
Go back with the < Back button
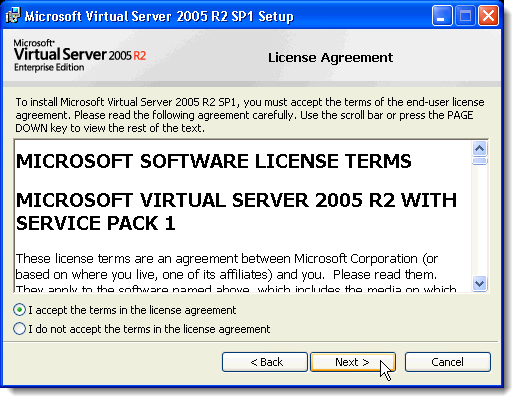[265, 362]
